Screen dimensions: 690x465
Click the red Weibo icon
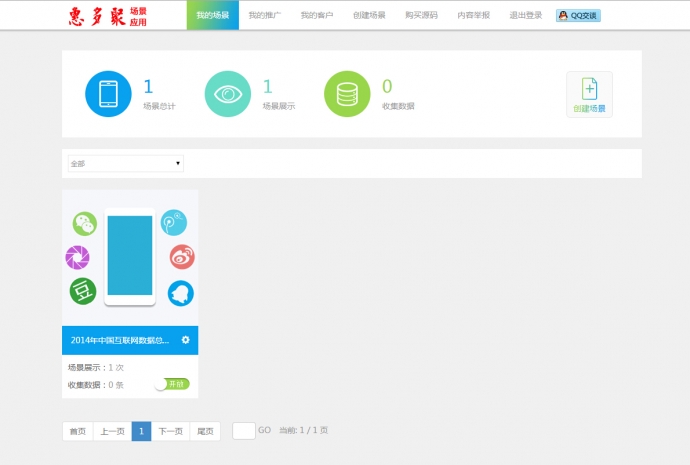point(182,257)
